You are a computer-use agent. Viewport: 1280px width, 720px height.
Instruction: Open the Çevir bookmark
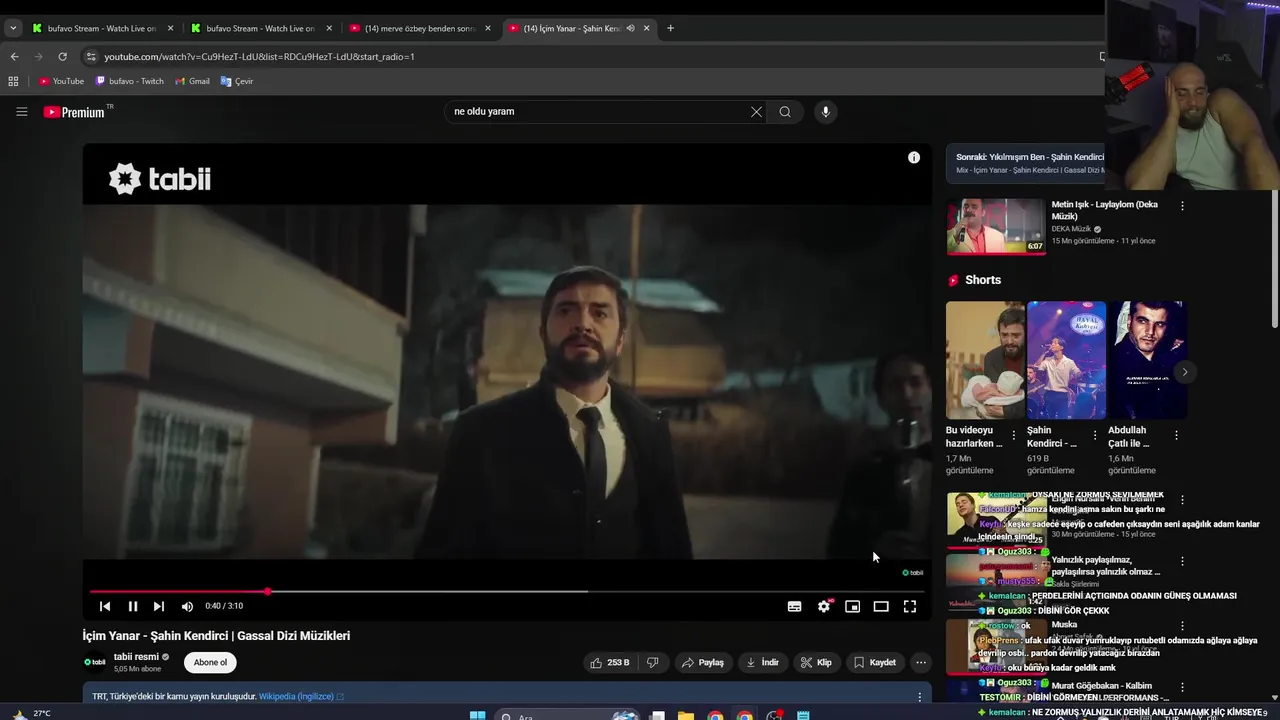237,81
